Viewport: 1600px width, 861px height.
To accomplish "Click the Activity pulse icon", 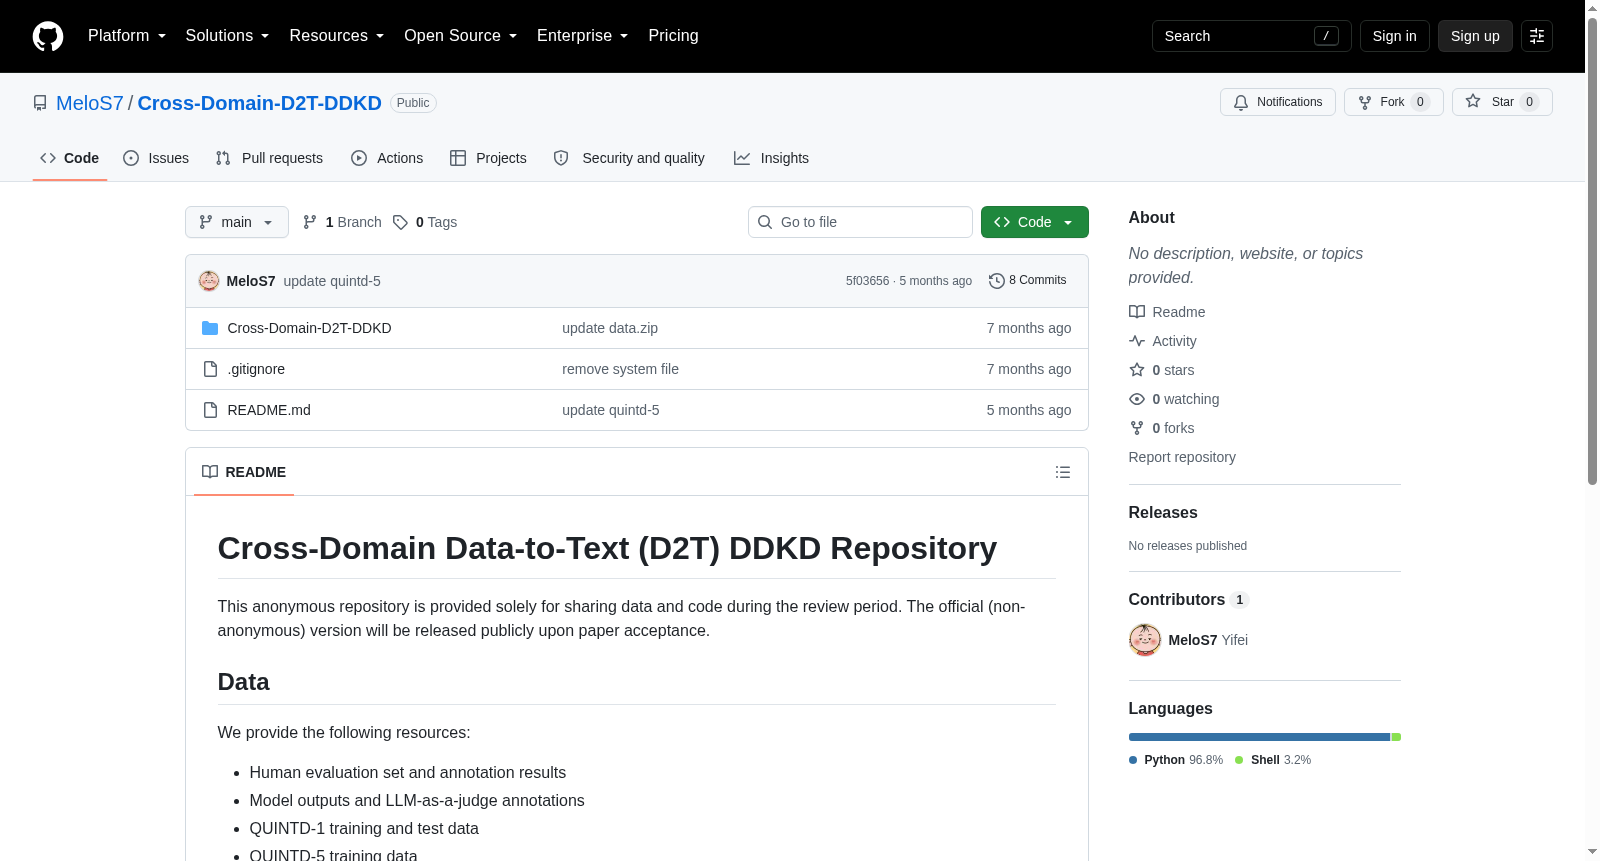I will point(1137,341).
